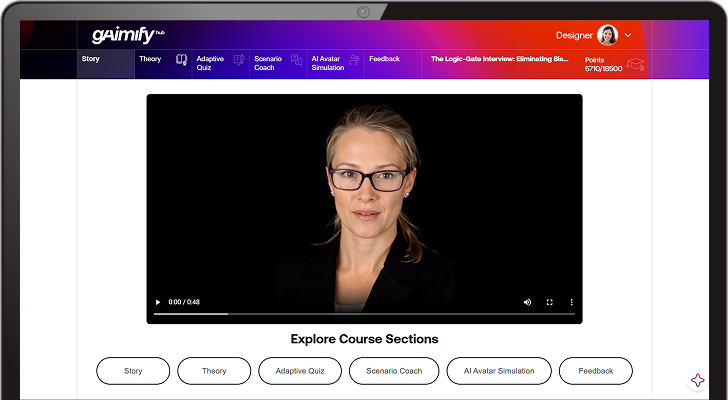
Task: Switch to the Feedback tab
Action: coord(384,59)
